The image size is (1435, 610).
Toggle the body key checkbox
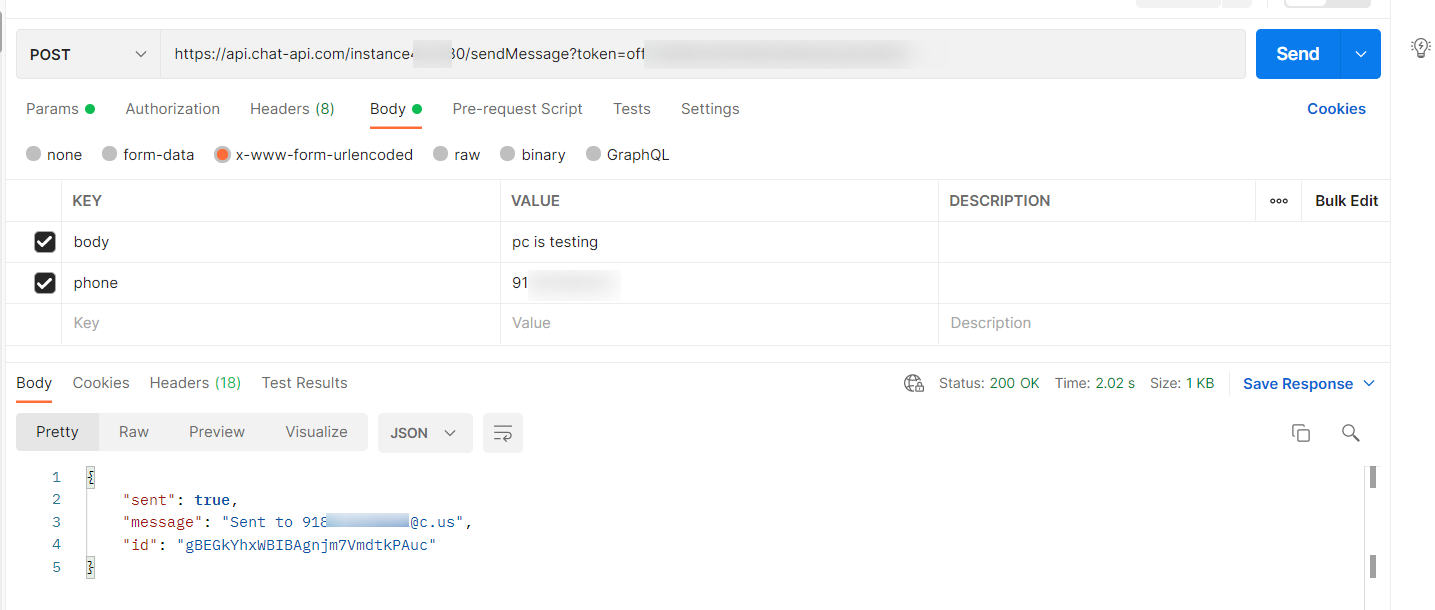[x=44, y=242]
